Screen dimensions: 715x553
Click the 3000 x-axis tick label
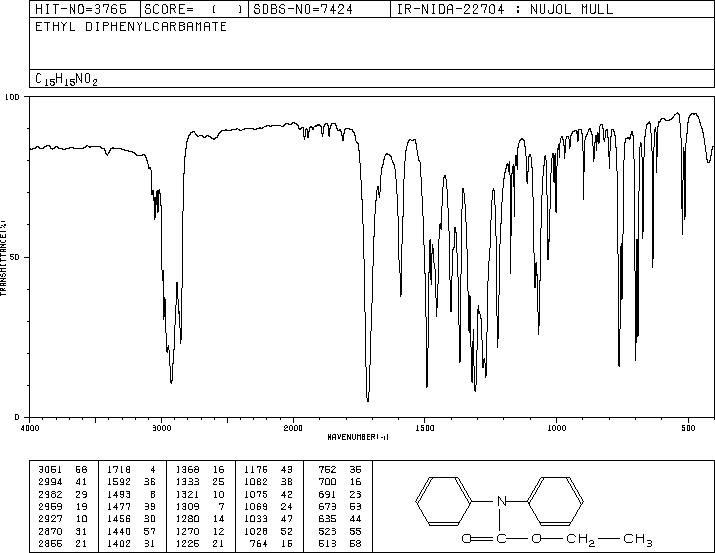(161, 428)
